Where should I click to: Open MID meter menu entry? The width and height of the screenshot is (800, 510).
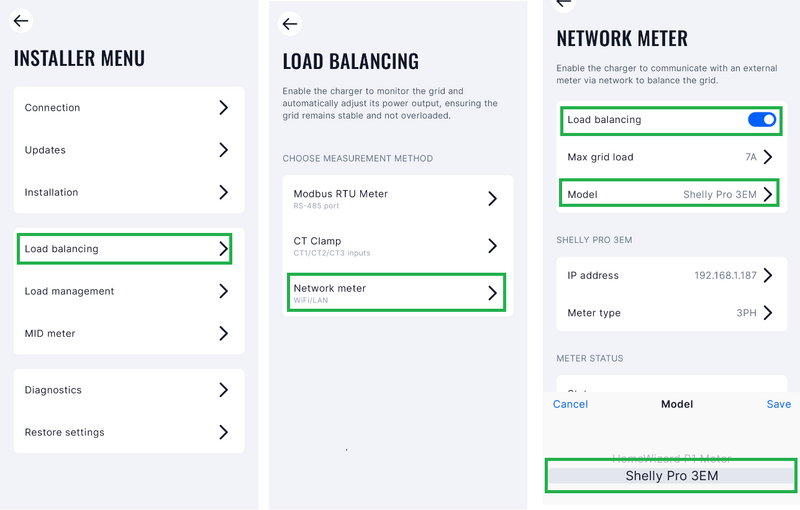[125, 333]
